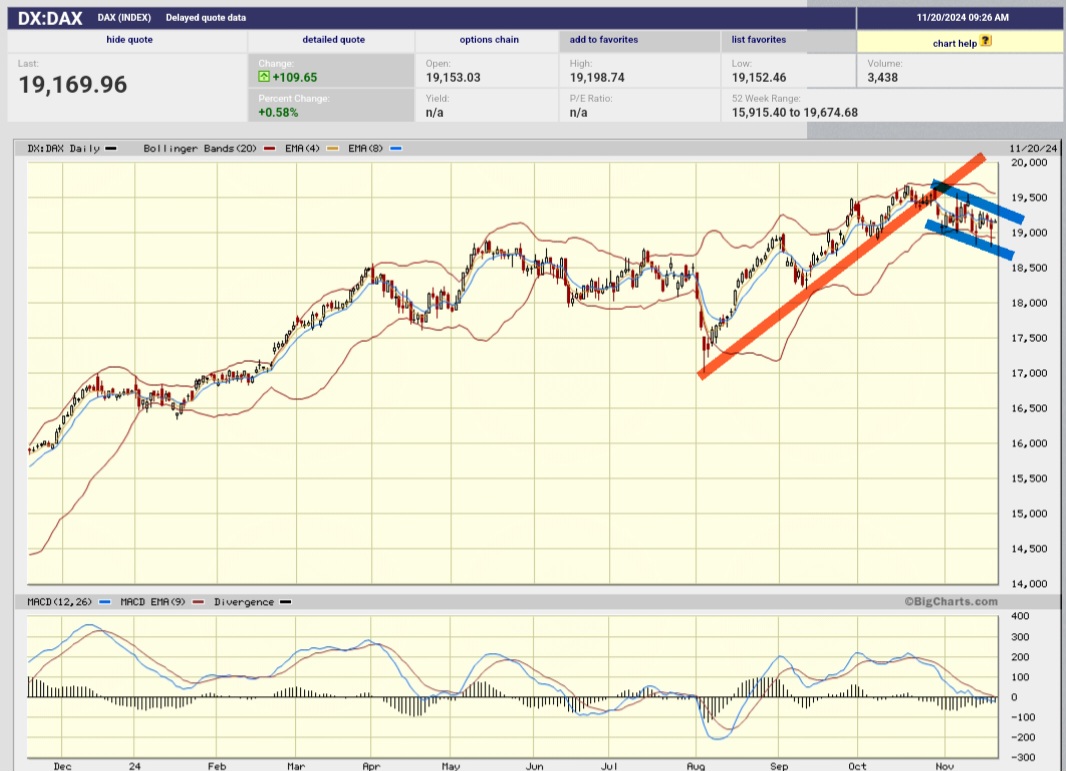Open the detailed quote view

333,40
